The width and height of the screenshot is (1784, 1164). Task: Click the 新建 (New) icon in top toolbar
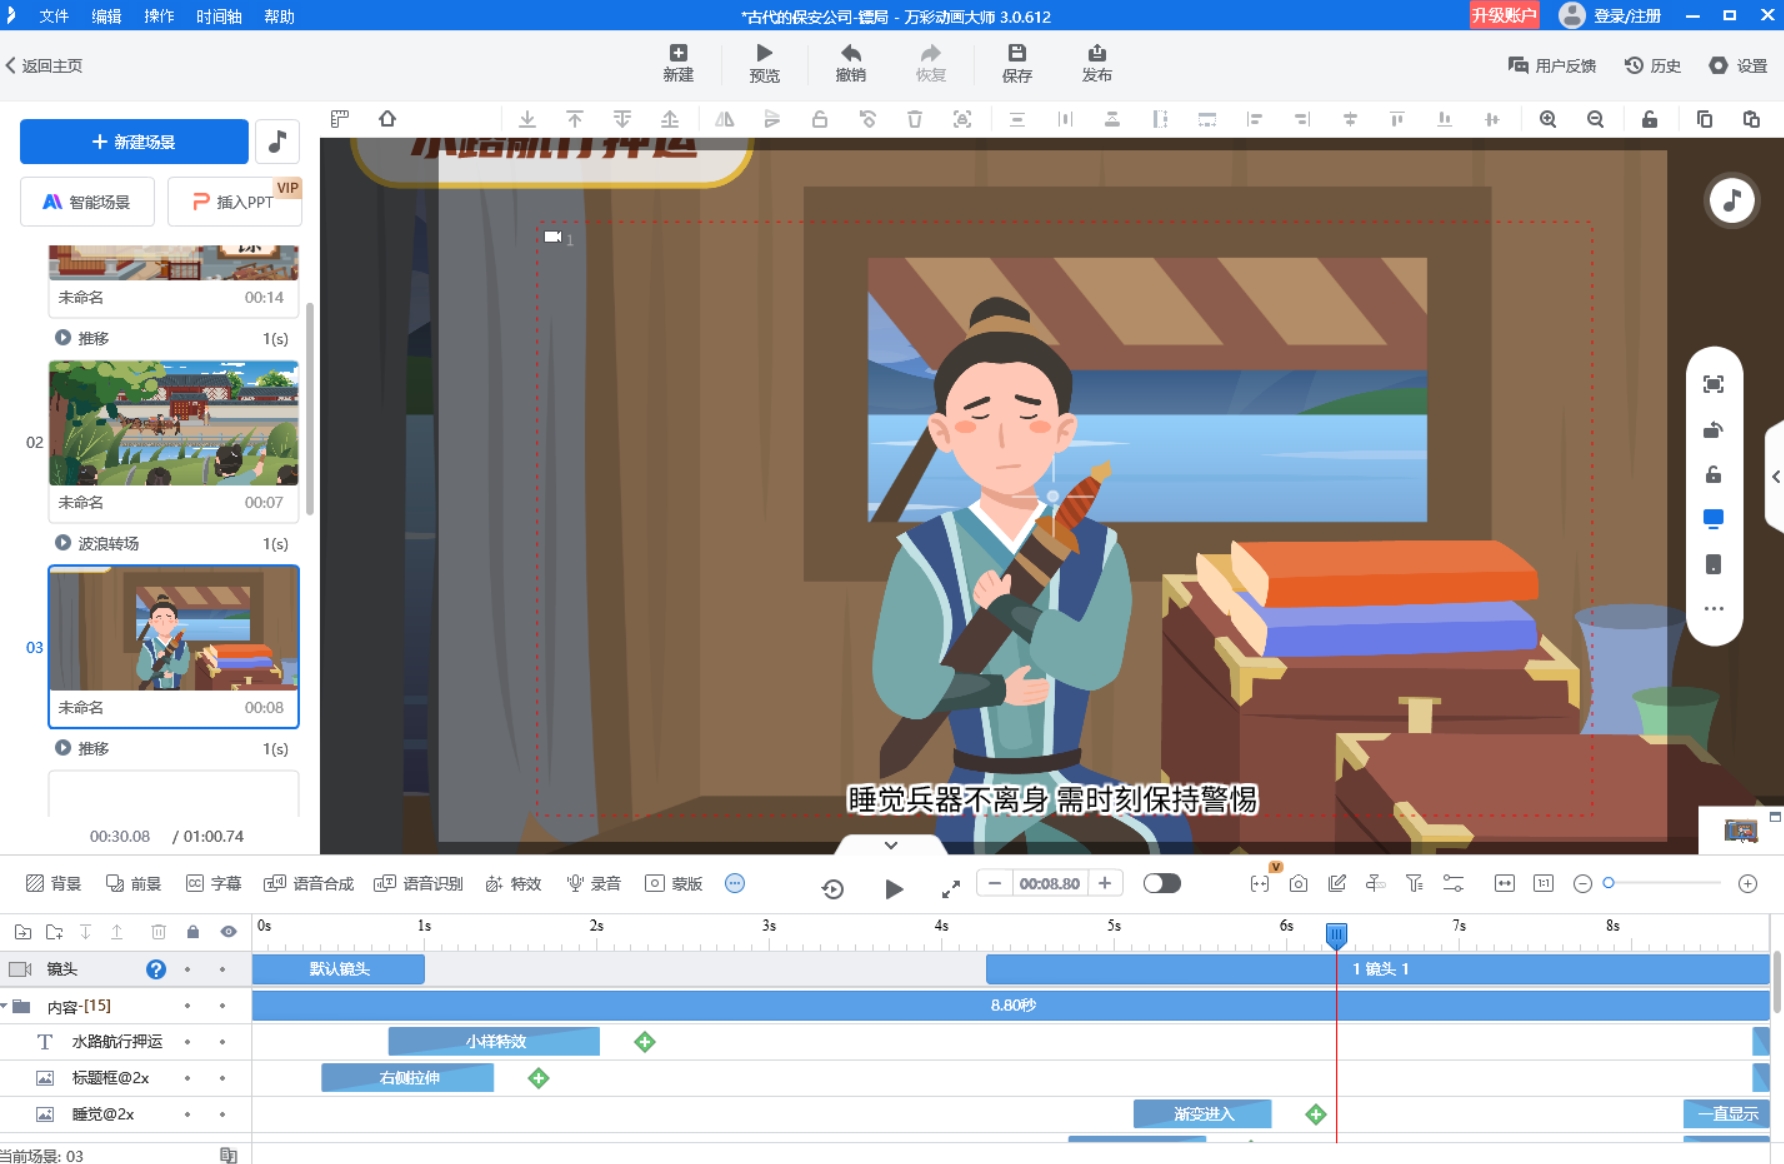pos(678,53)
